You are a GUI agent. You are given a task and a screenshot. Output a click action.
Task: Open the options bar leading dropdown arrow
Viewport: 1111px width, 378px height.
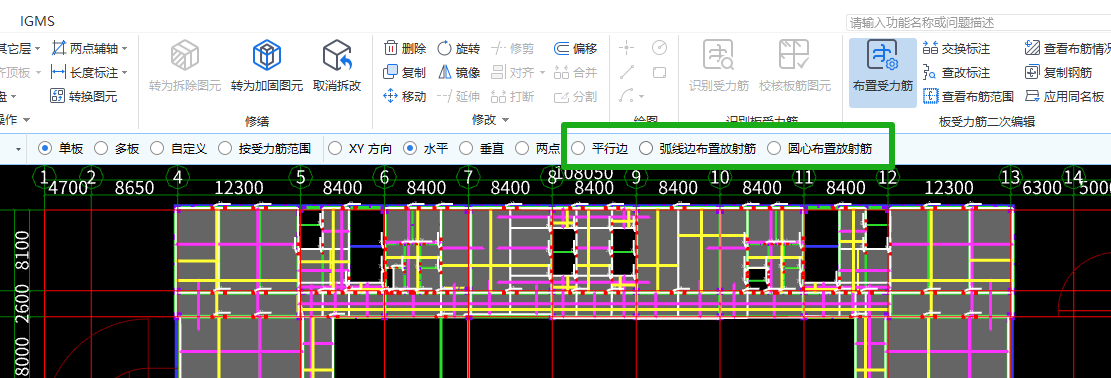(19, 149)
